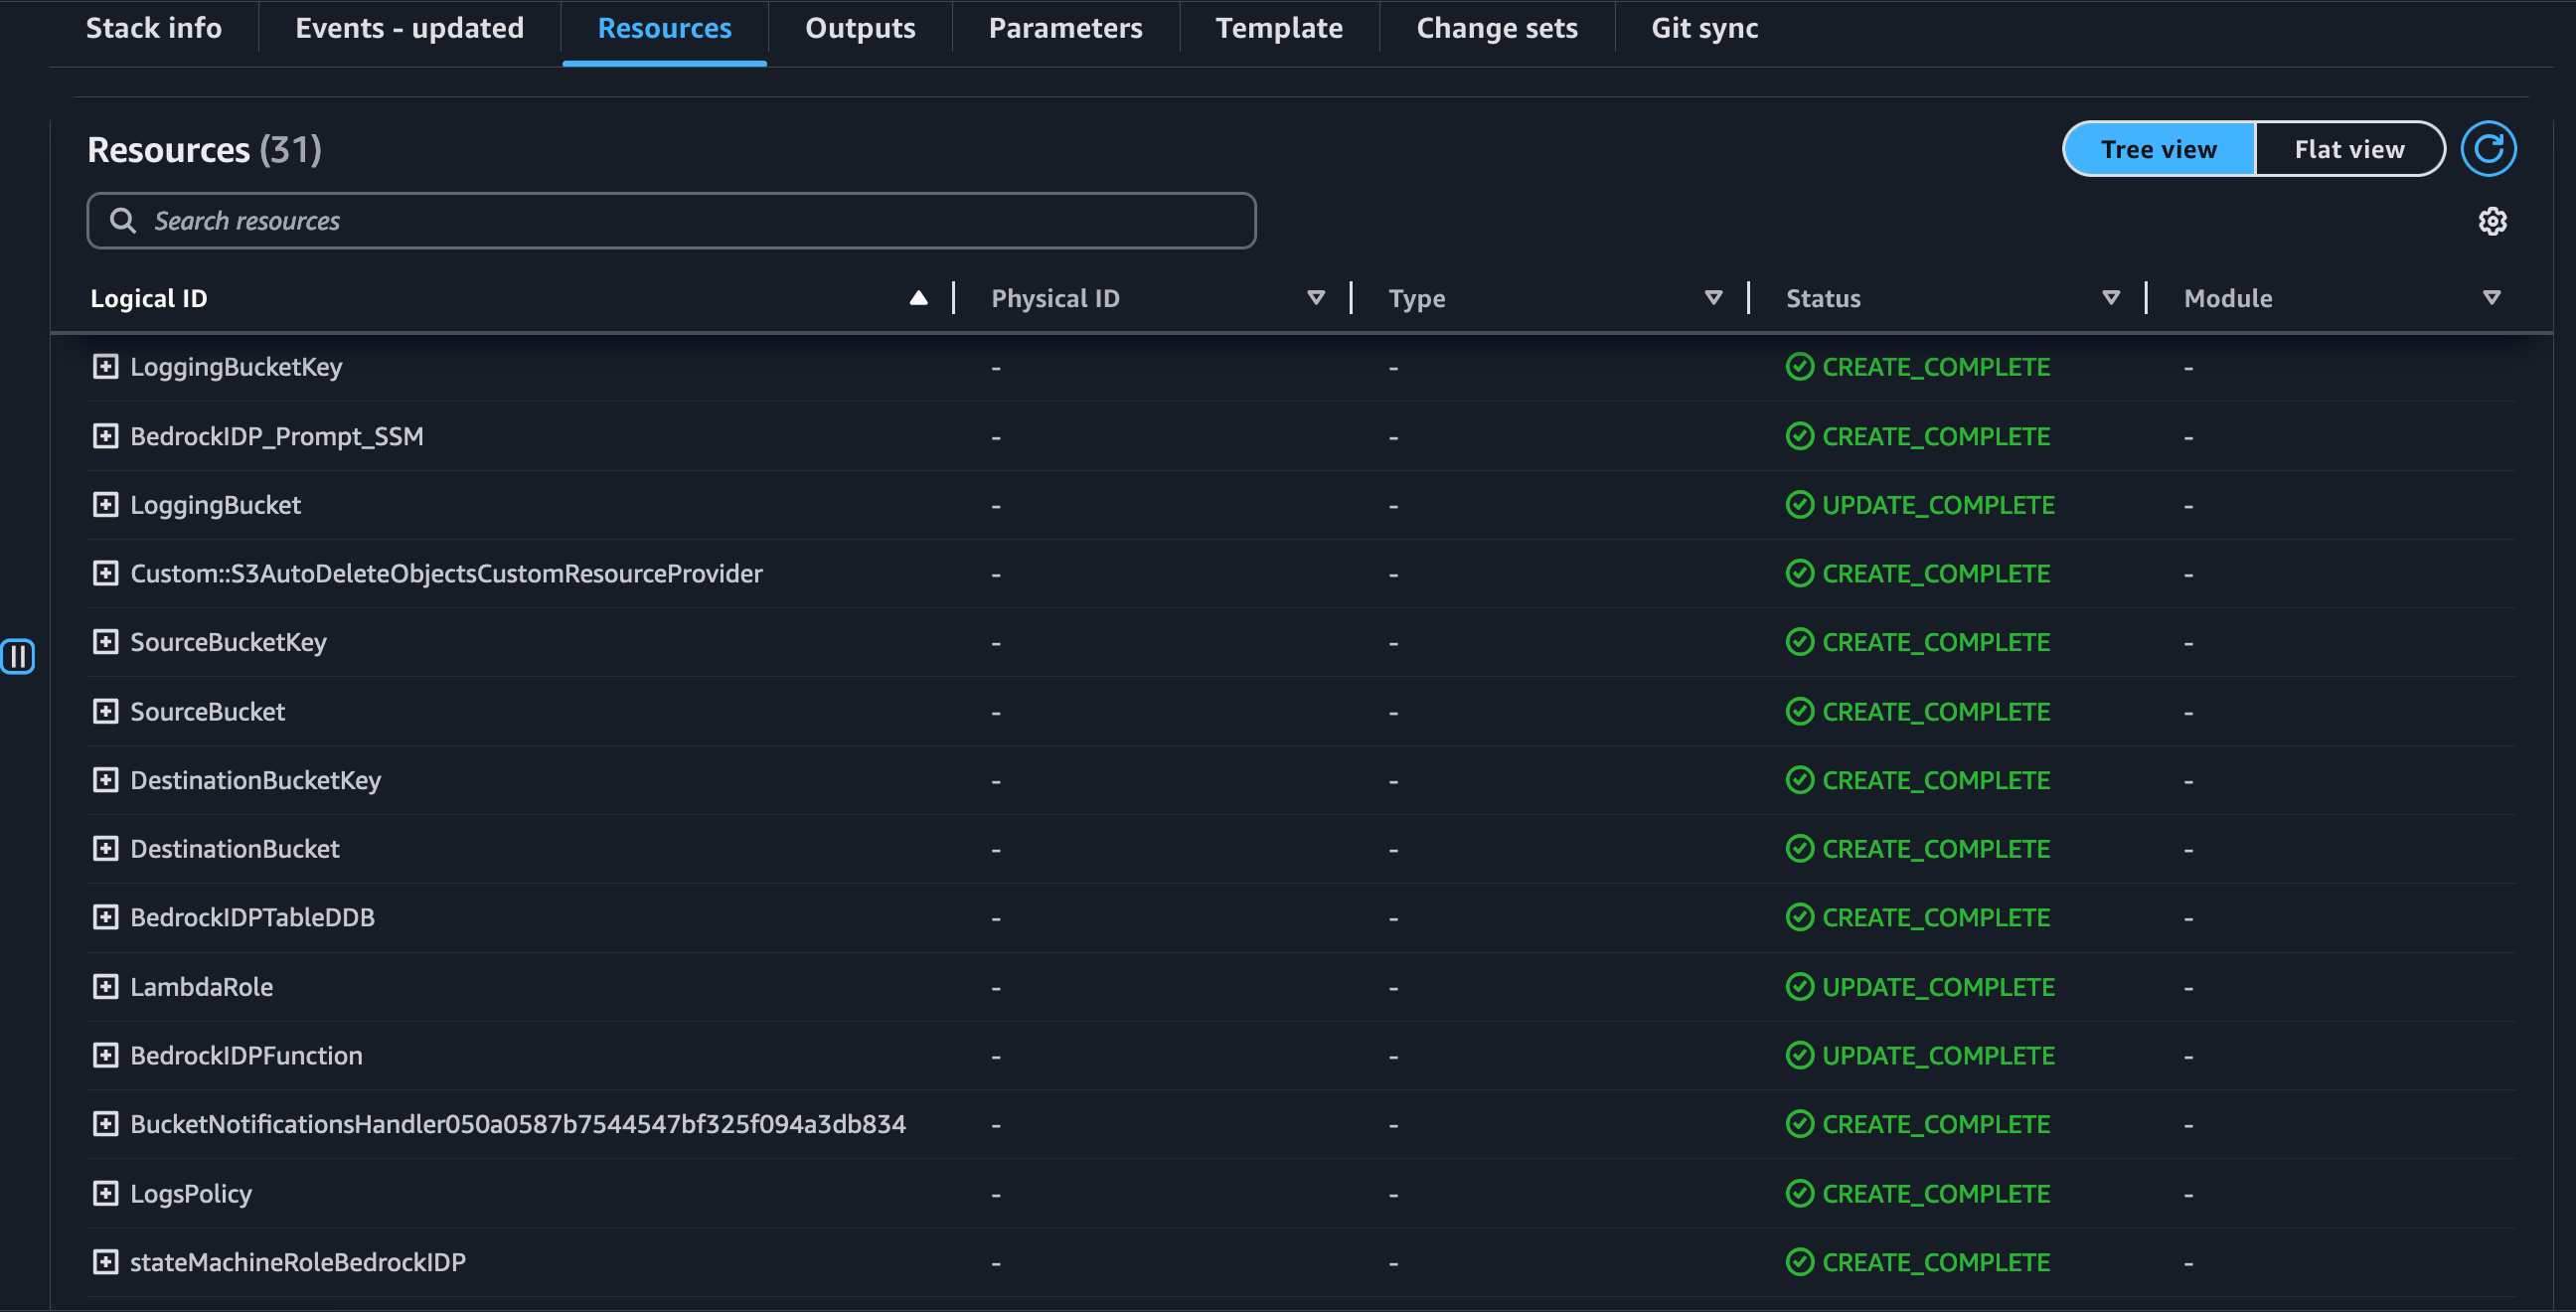
Task: Click the refresh resources icon
Action: (x=2487, y=149)
